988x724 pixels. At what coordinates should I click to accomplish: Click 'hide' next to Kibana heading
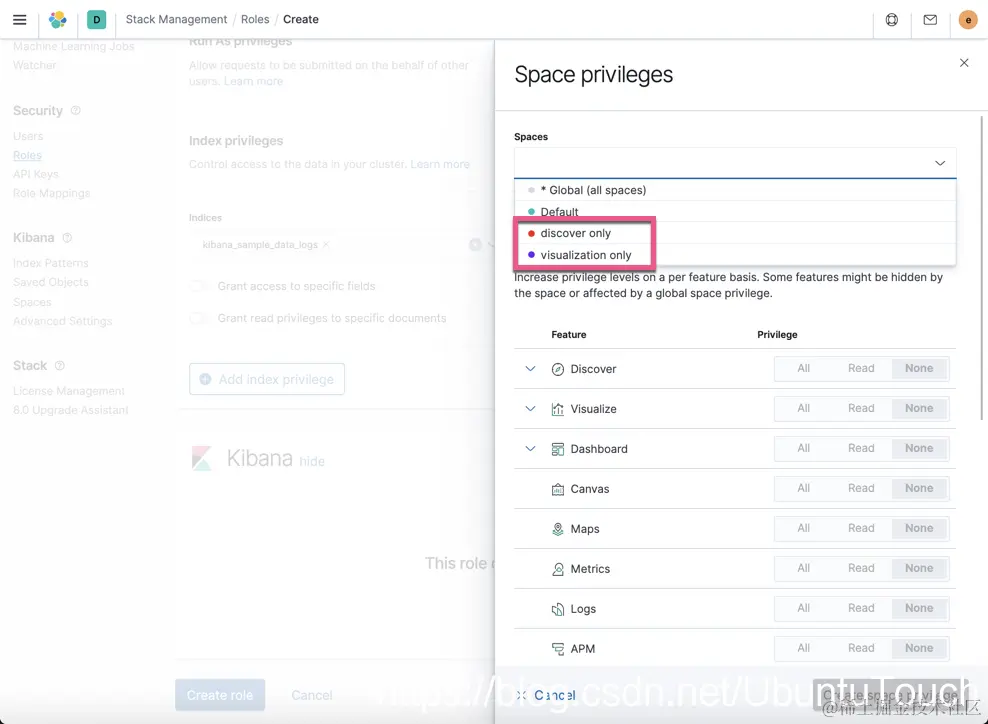coord(312,461)
